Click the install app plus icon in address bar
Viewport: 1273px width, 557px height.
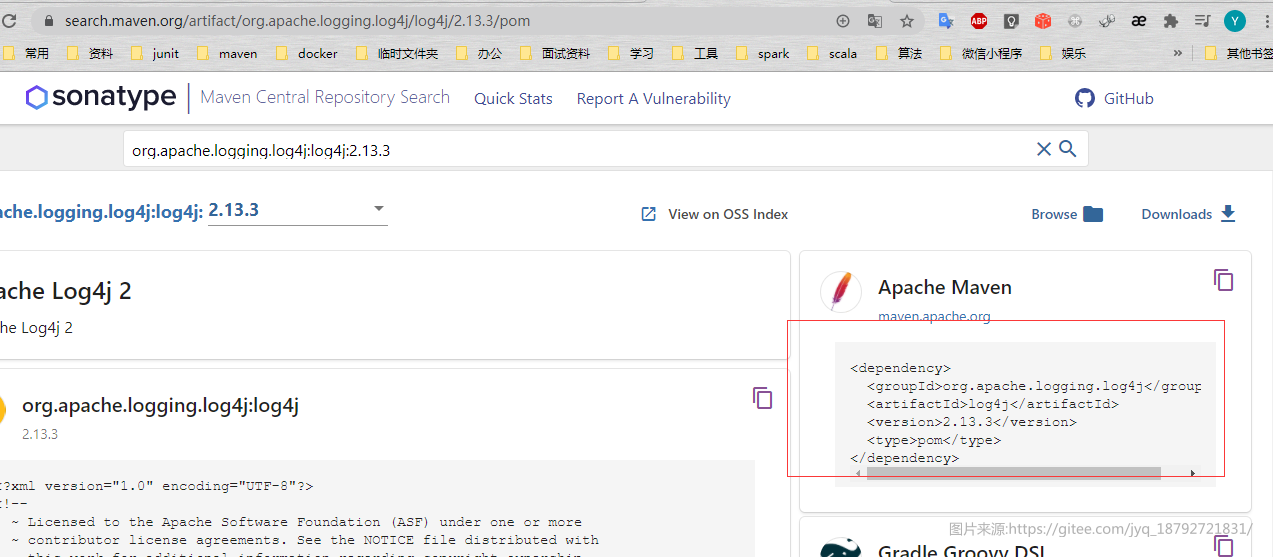pyautogui.click(x=842, y=20)
